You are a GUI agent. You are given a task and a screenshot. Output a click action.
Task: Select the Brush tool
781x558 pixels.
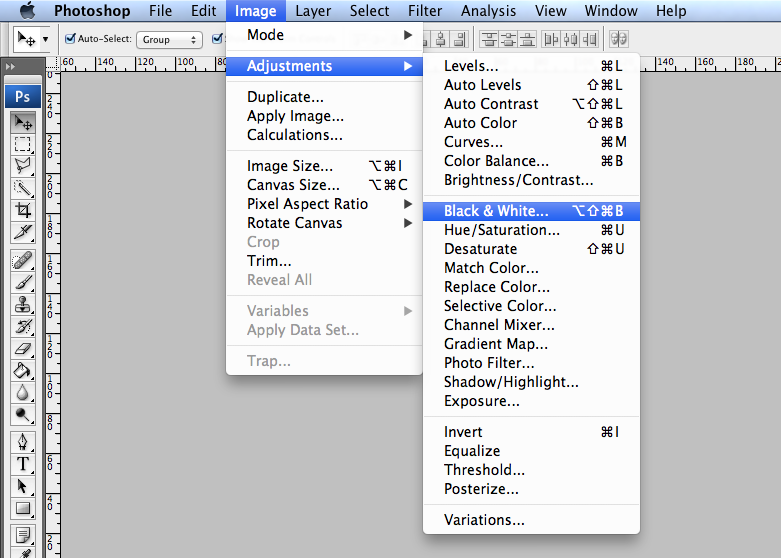(x=23, y=282)
